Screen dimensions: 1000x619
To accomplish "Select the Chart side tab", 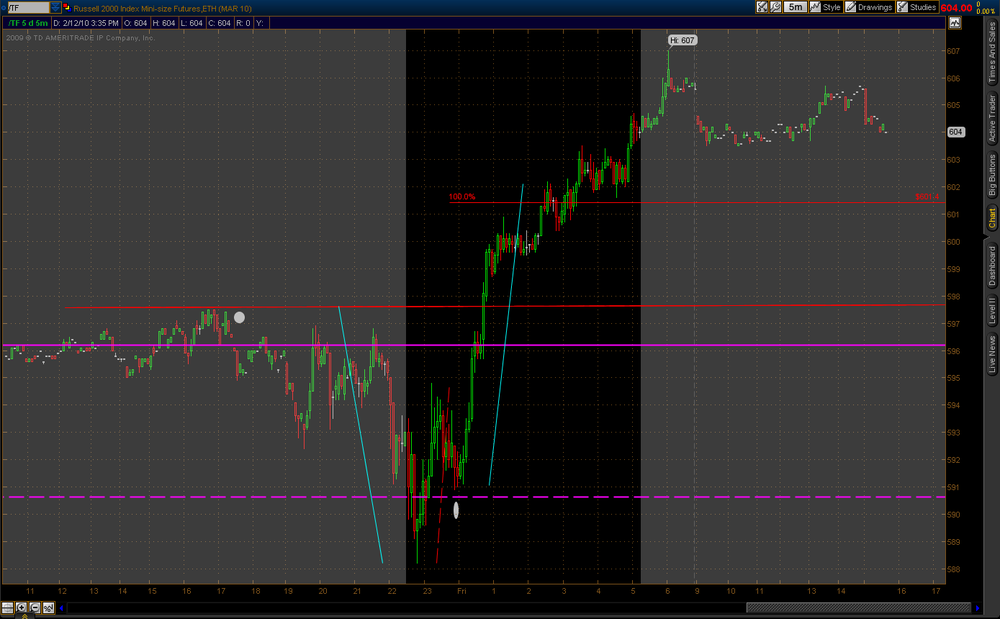I will pyautogui.click(x=992, y=218).
